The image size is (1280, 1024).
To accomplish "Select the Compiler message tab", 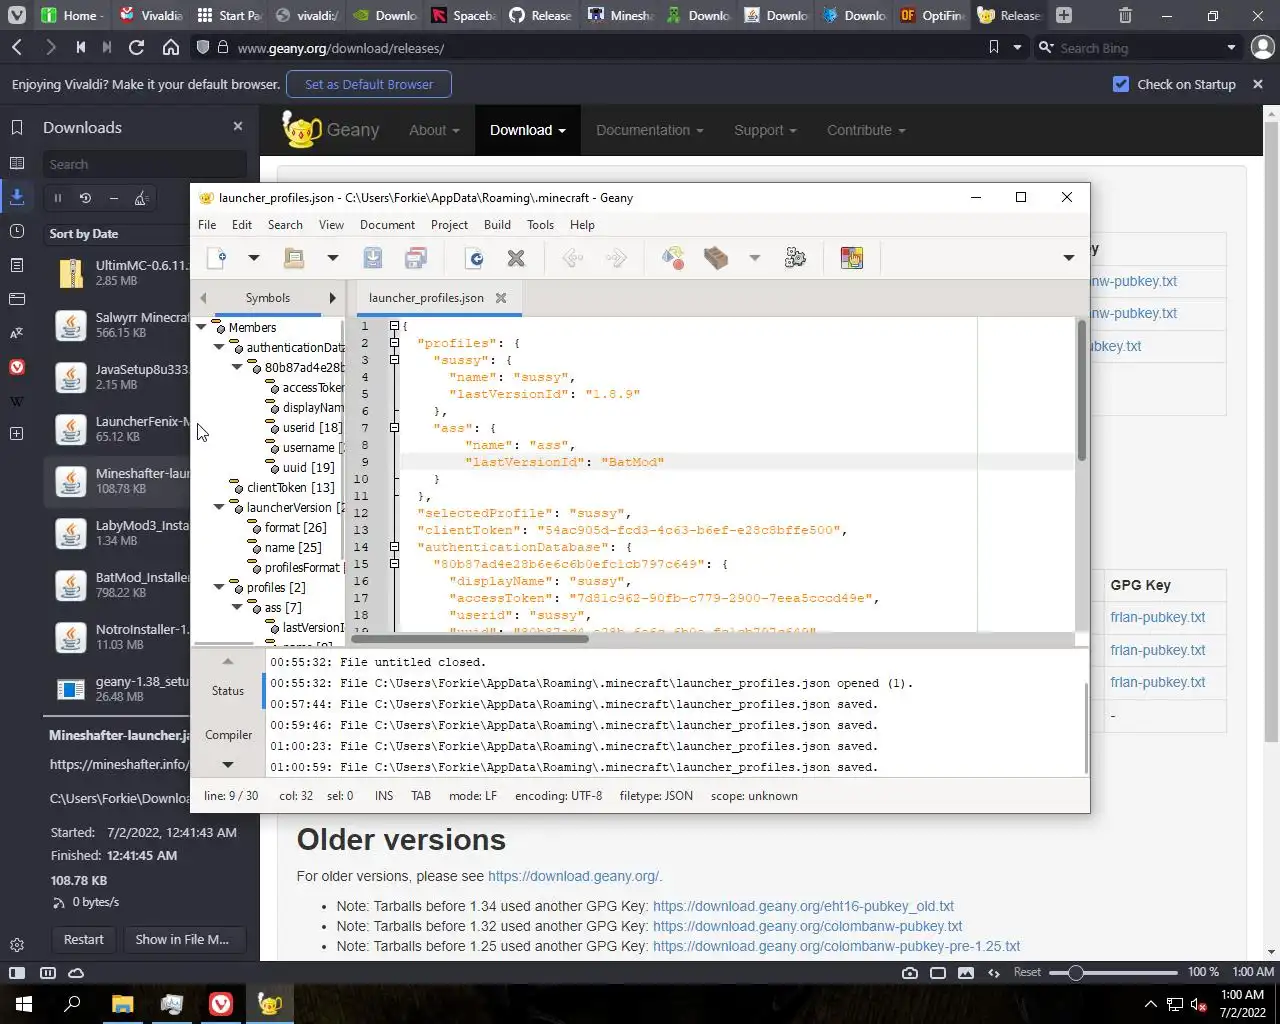I will tap(228, 735).
